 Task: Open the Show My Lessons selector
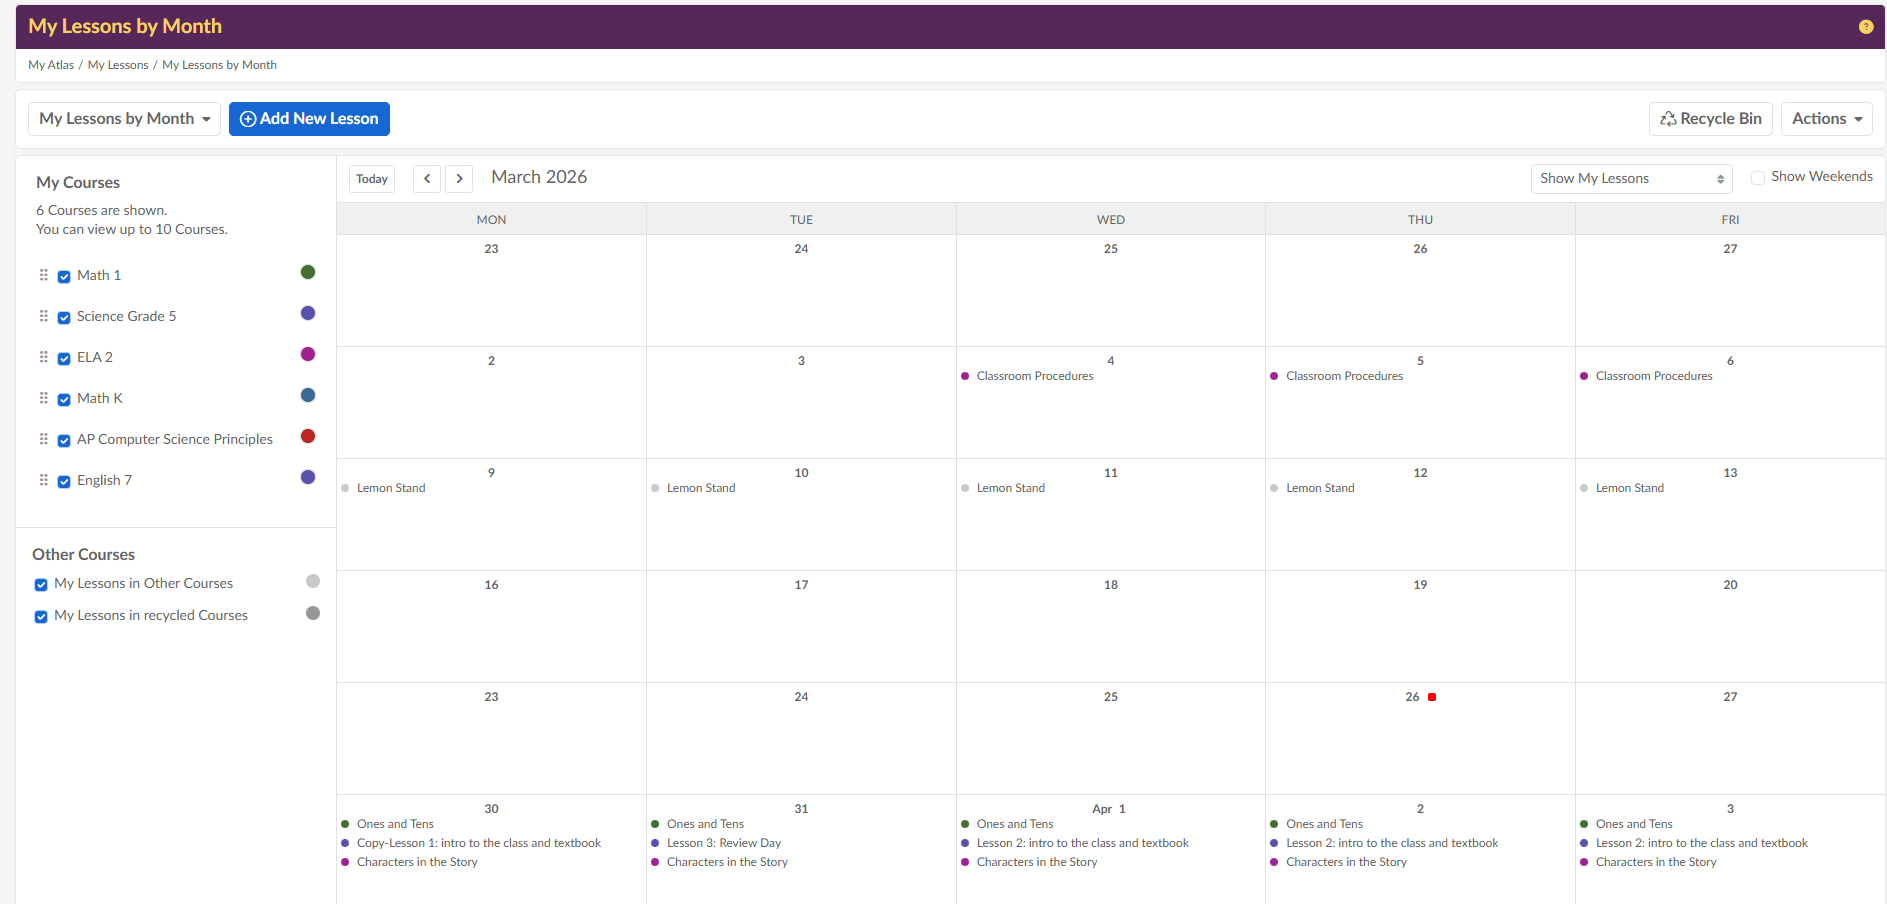pyautogui.click(x=1630, y=179)
